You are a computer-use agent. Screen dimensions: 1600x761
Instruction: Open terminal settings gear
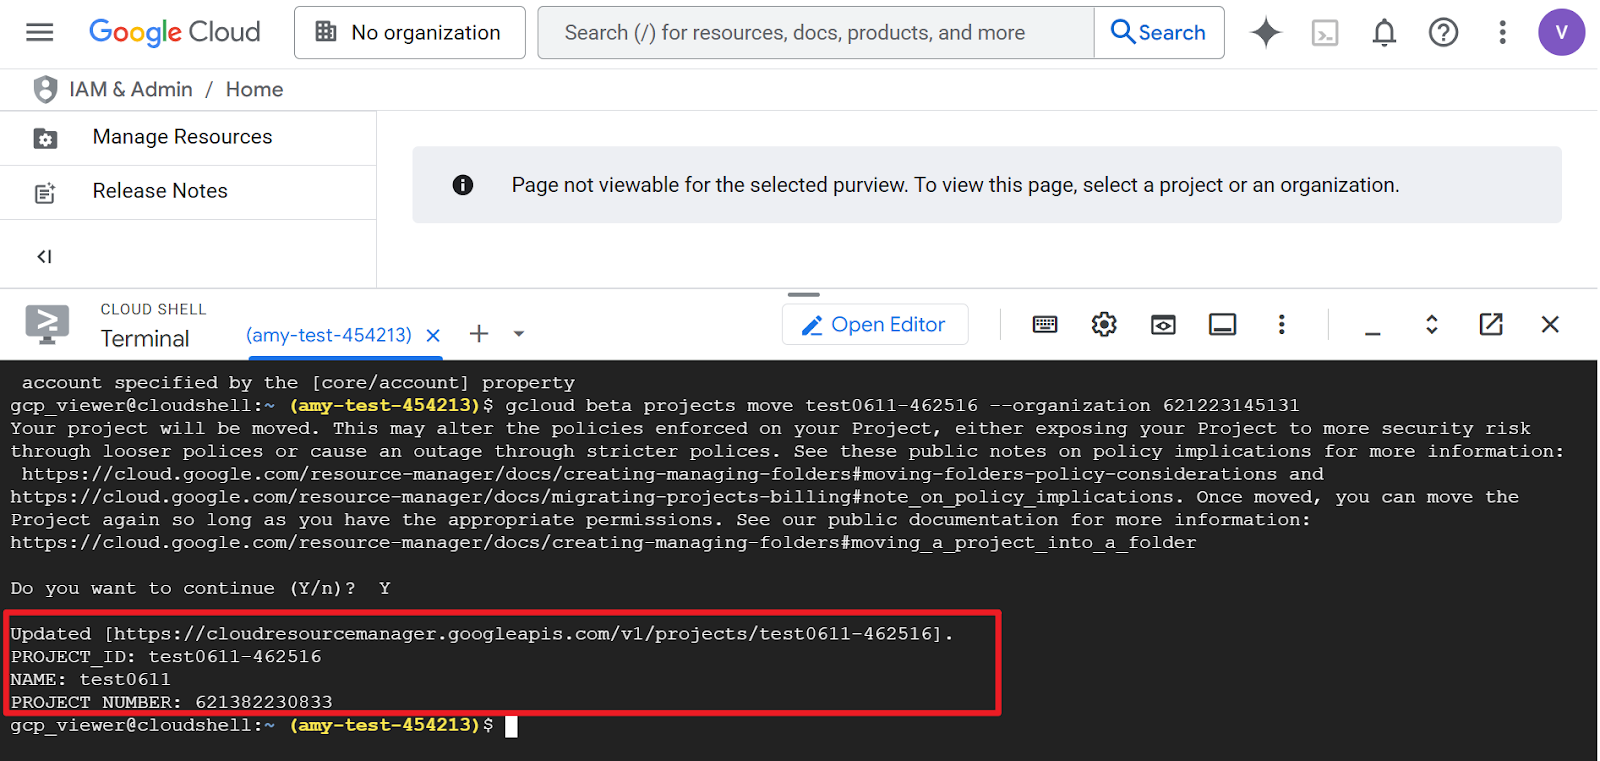coord(1104,324)
